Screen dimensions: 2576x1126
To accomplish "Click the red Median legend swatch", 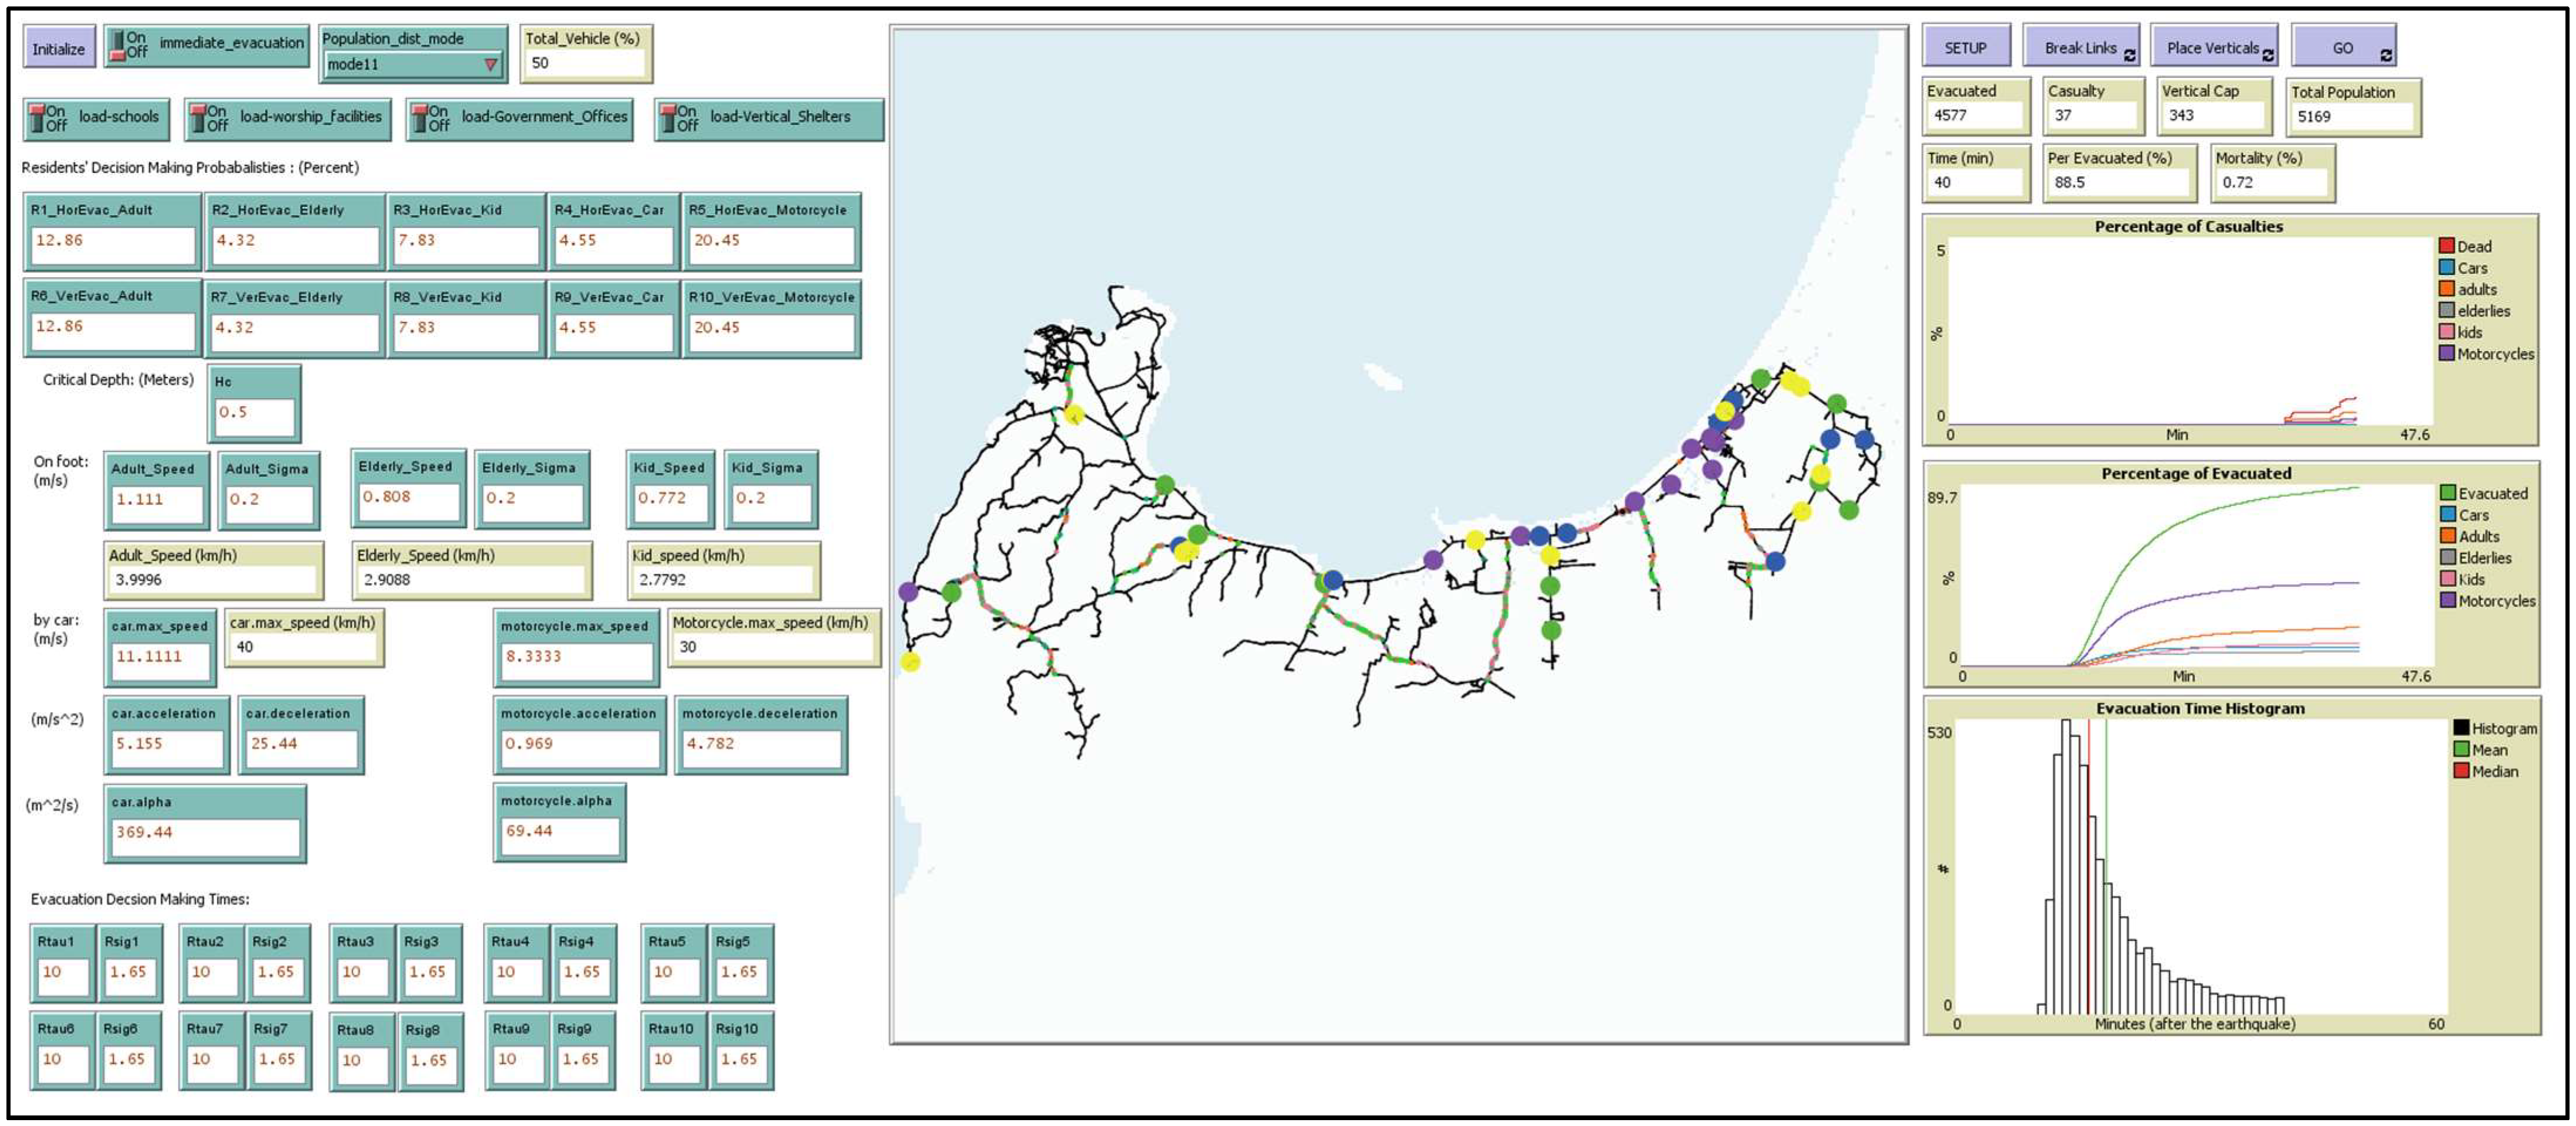I will click(2461, 771).
